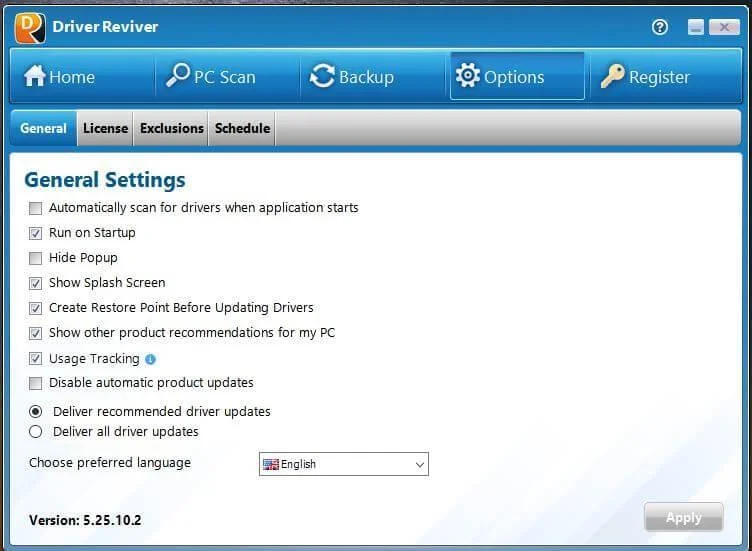Select Deliver all driver updates
The height and width of the screenshot is (551, 752).
[35, 432]
